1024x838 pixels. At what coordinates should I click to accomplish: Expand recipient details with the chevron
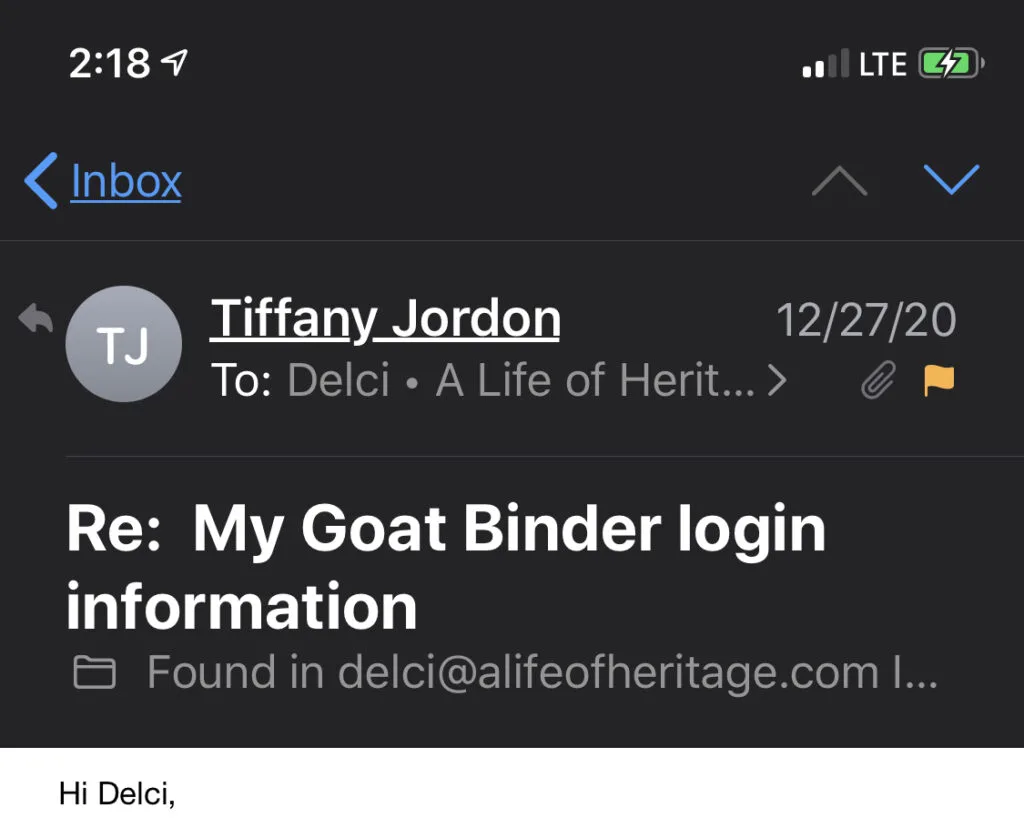[776, 380]
